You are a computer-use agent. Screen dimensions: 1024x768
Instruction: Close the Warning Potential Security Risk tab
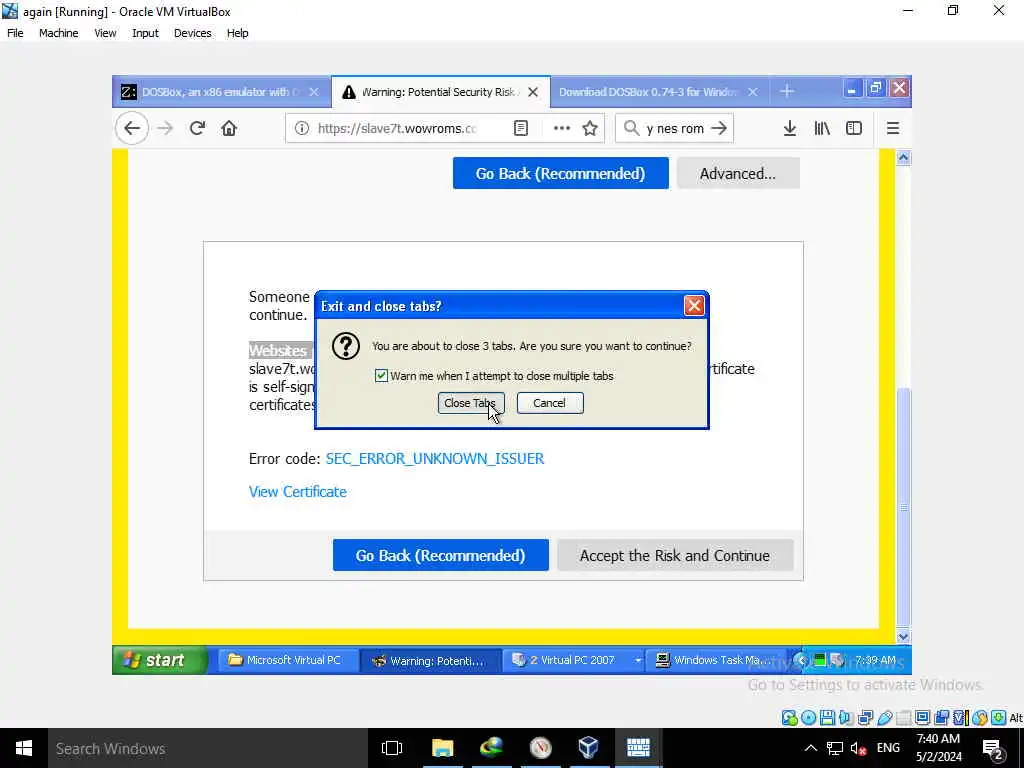click(533, 92)
